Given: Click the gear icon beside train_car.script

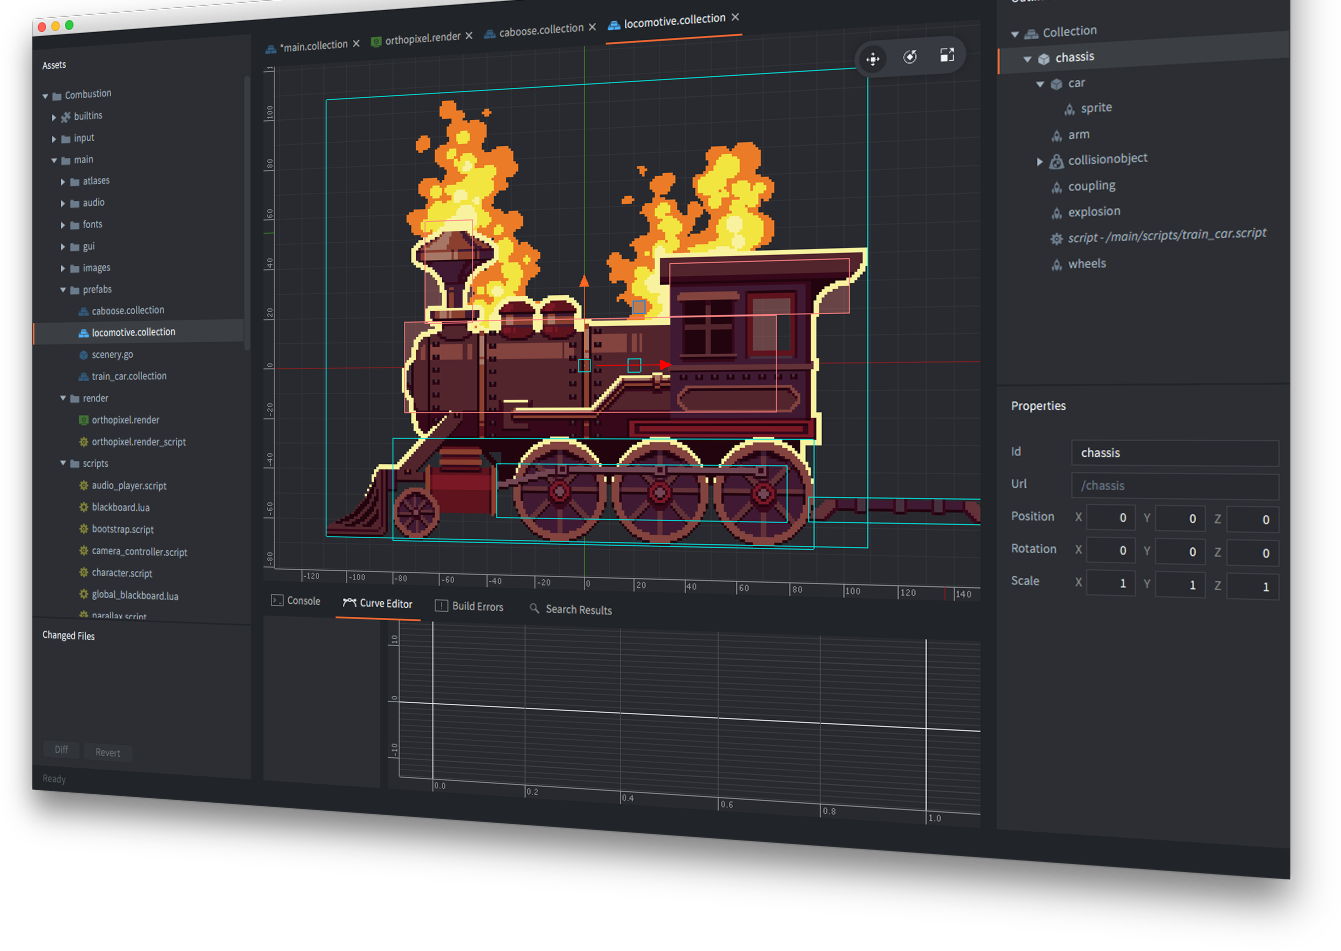Looking at the screenshot, I should 1056,239.
